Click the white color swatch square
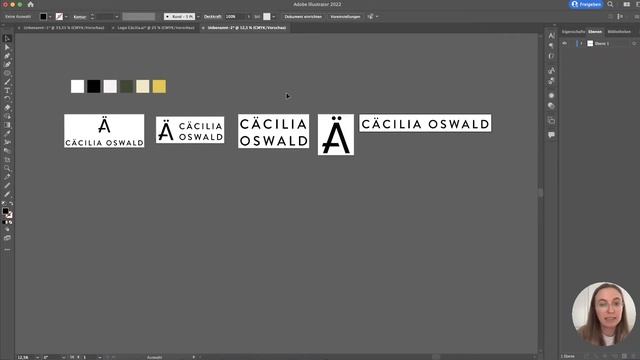The height and width of the screenshot is (360, 640). pyautogui.click(x=78, y=87)
